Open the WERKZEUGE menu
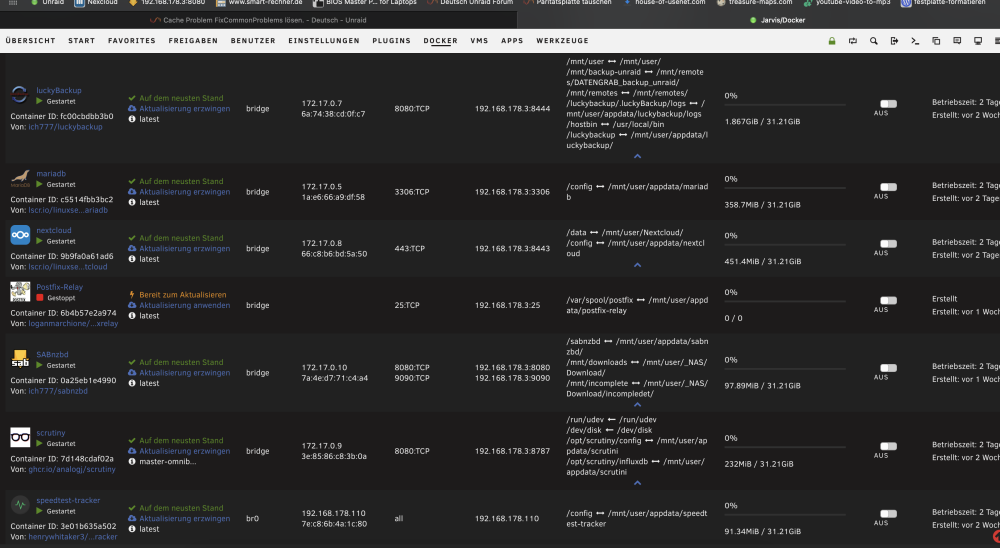Image resolution: width=1000 pixels, height=548 pixels. 562,41
